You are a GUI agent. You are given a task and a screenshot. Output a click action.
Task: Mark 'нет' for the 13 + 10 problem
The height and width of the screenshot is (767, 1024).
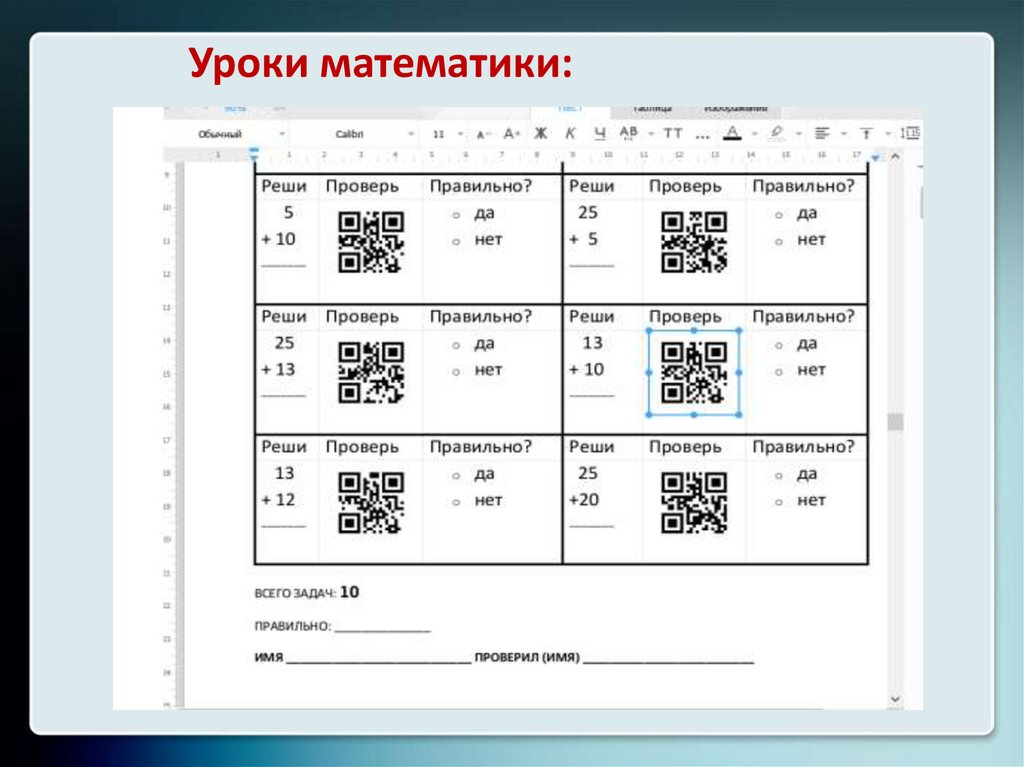click(778, 372)
